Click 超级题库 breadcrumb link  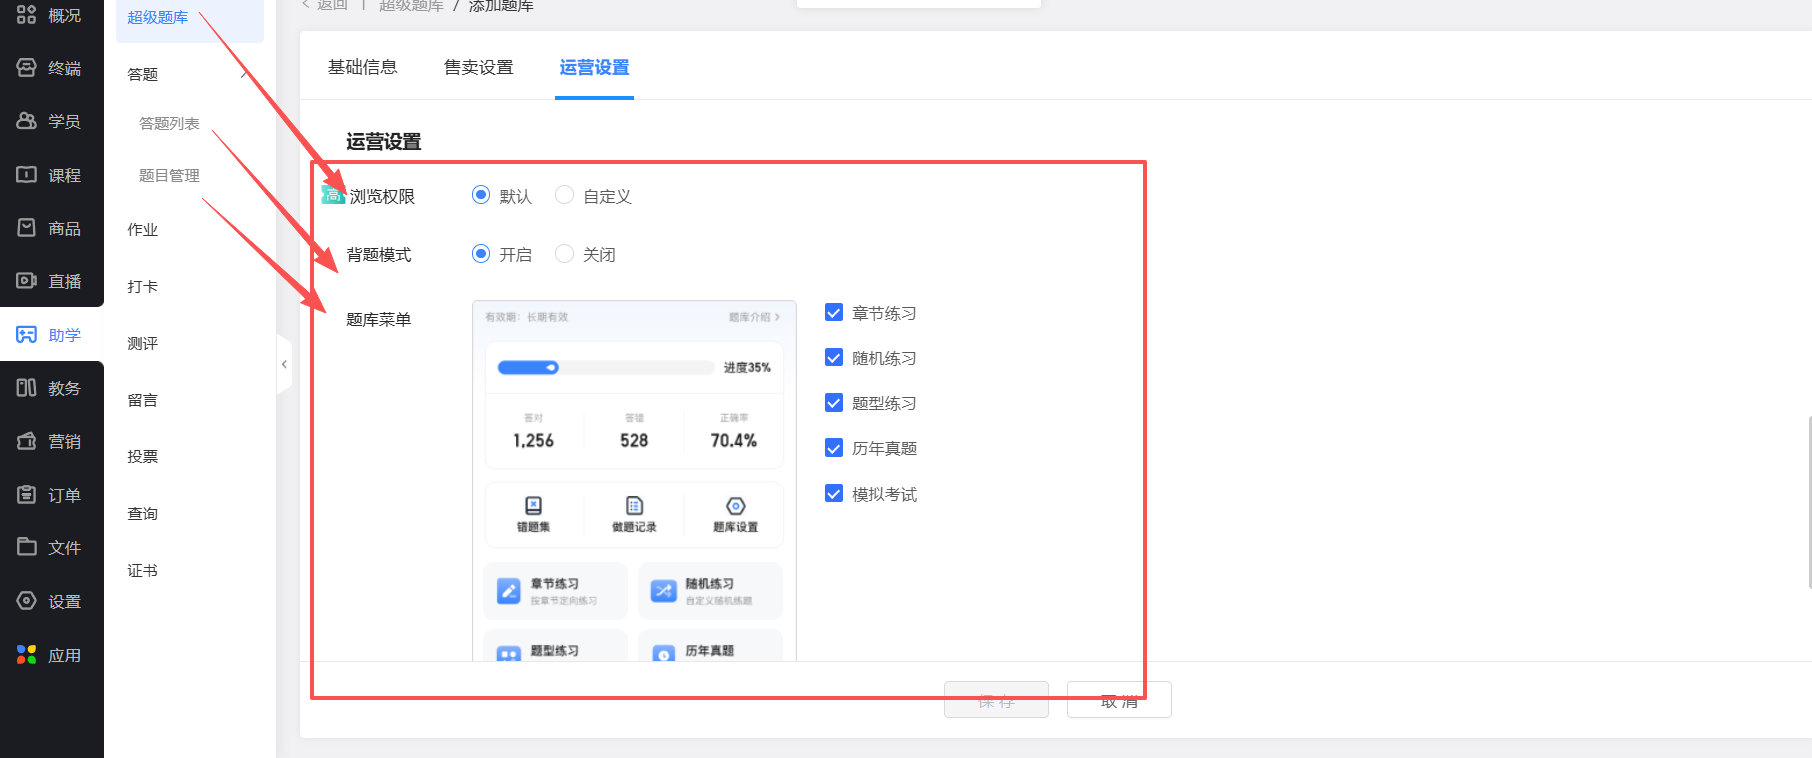pyautogui.click(x=411, y=5)
